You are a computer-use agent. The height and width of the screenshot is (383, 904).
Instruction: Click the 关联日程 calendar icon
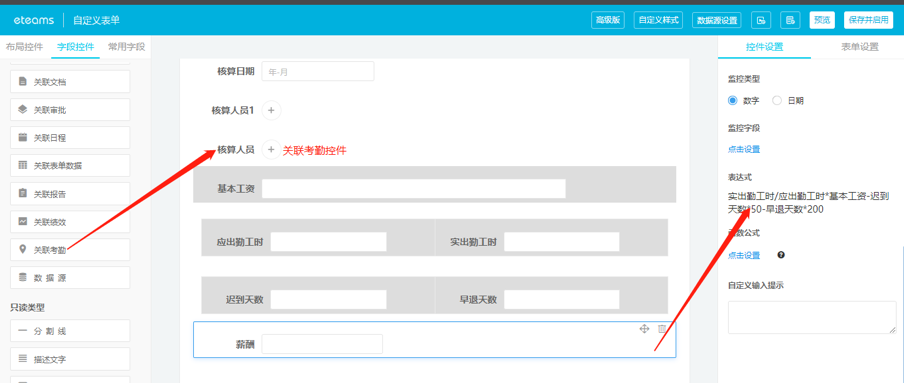[22, 137]
